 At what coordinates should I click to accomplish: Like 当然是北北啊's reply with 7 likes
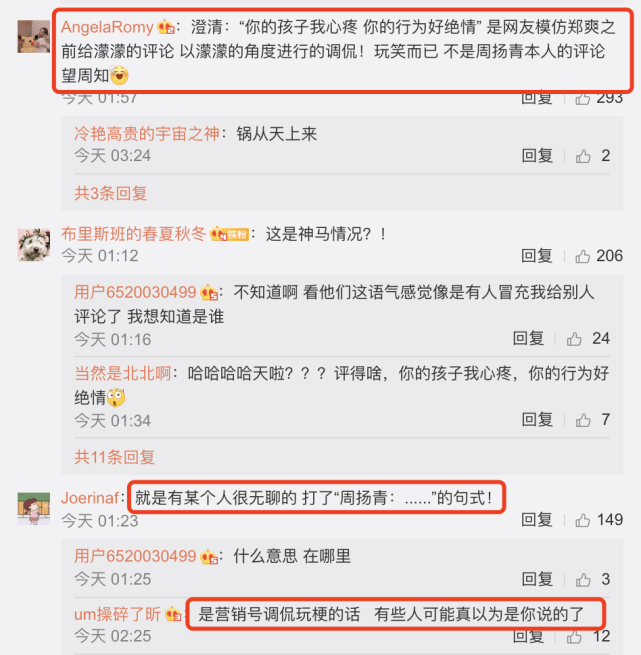pos(583,420)
